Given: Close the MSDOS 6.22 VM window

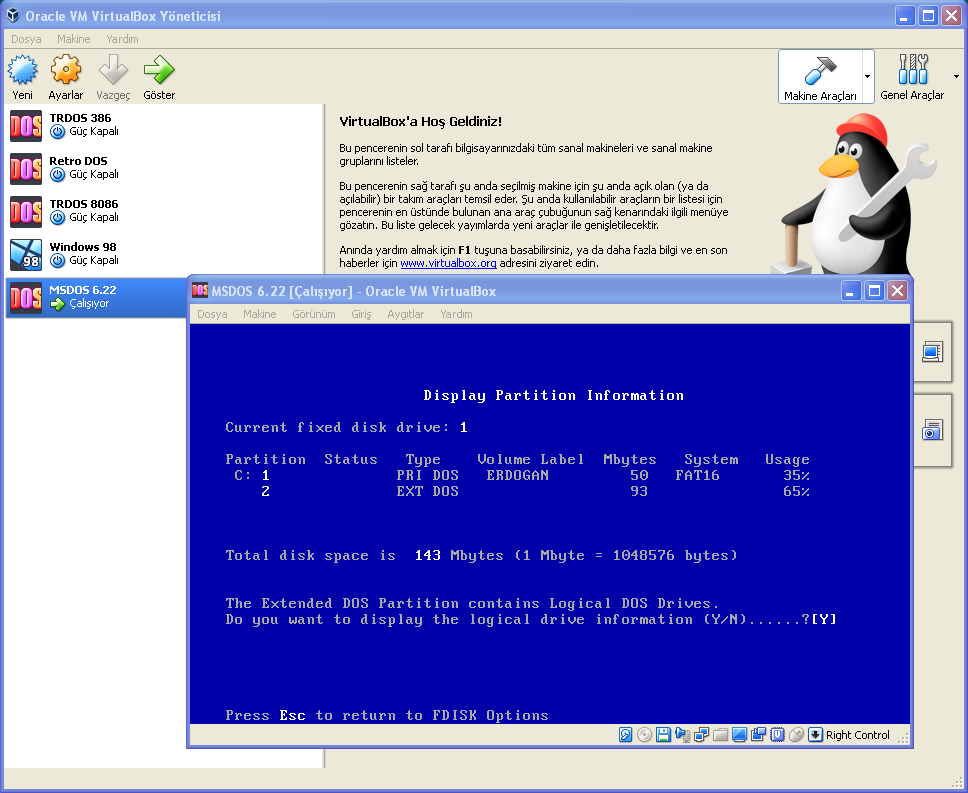Looking at the screenshot, I should click(898, 291).
